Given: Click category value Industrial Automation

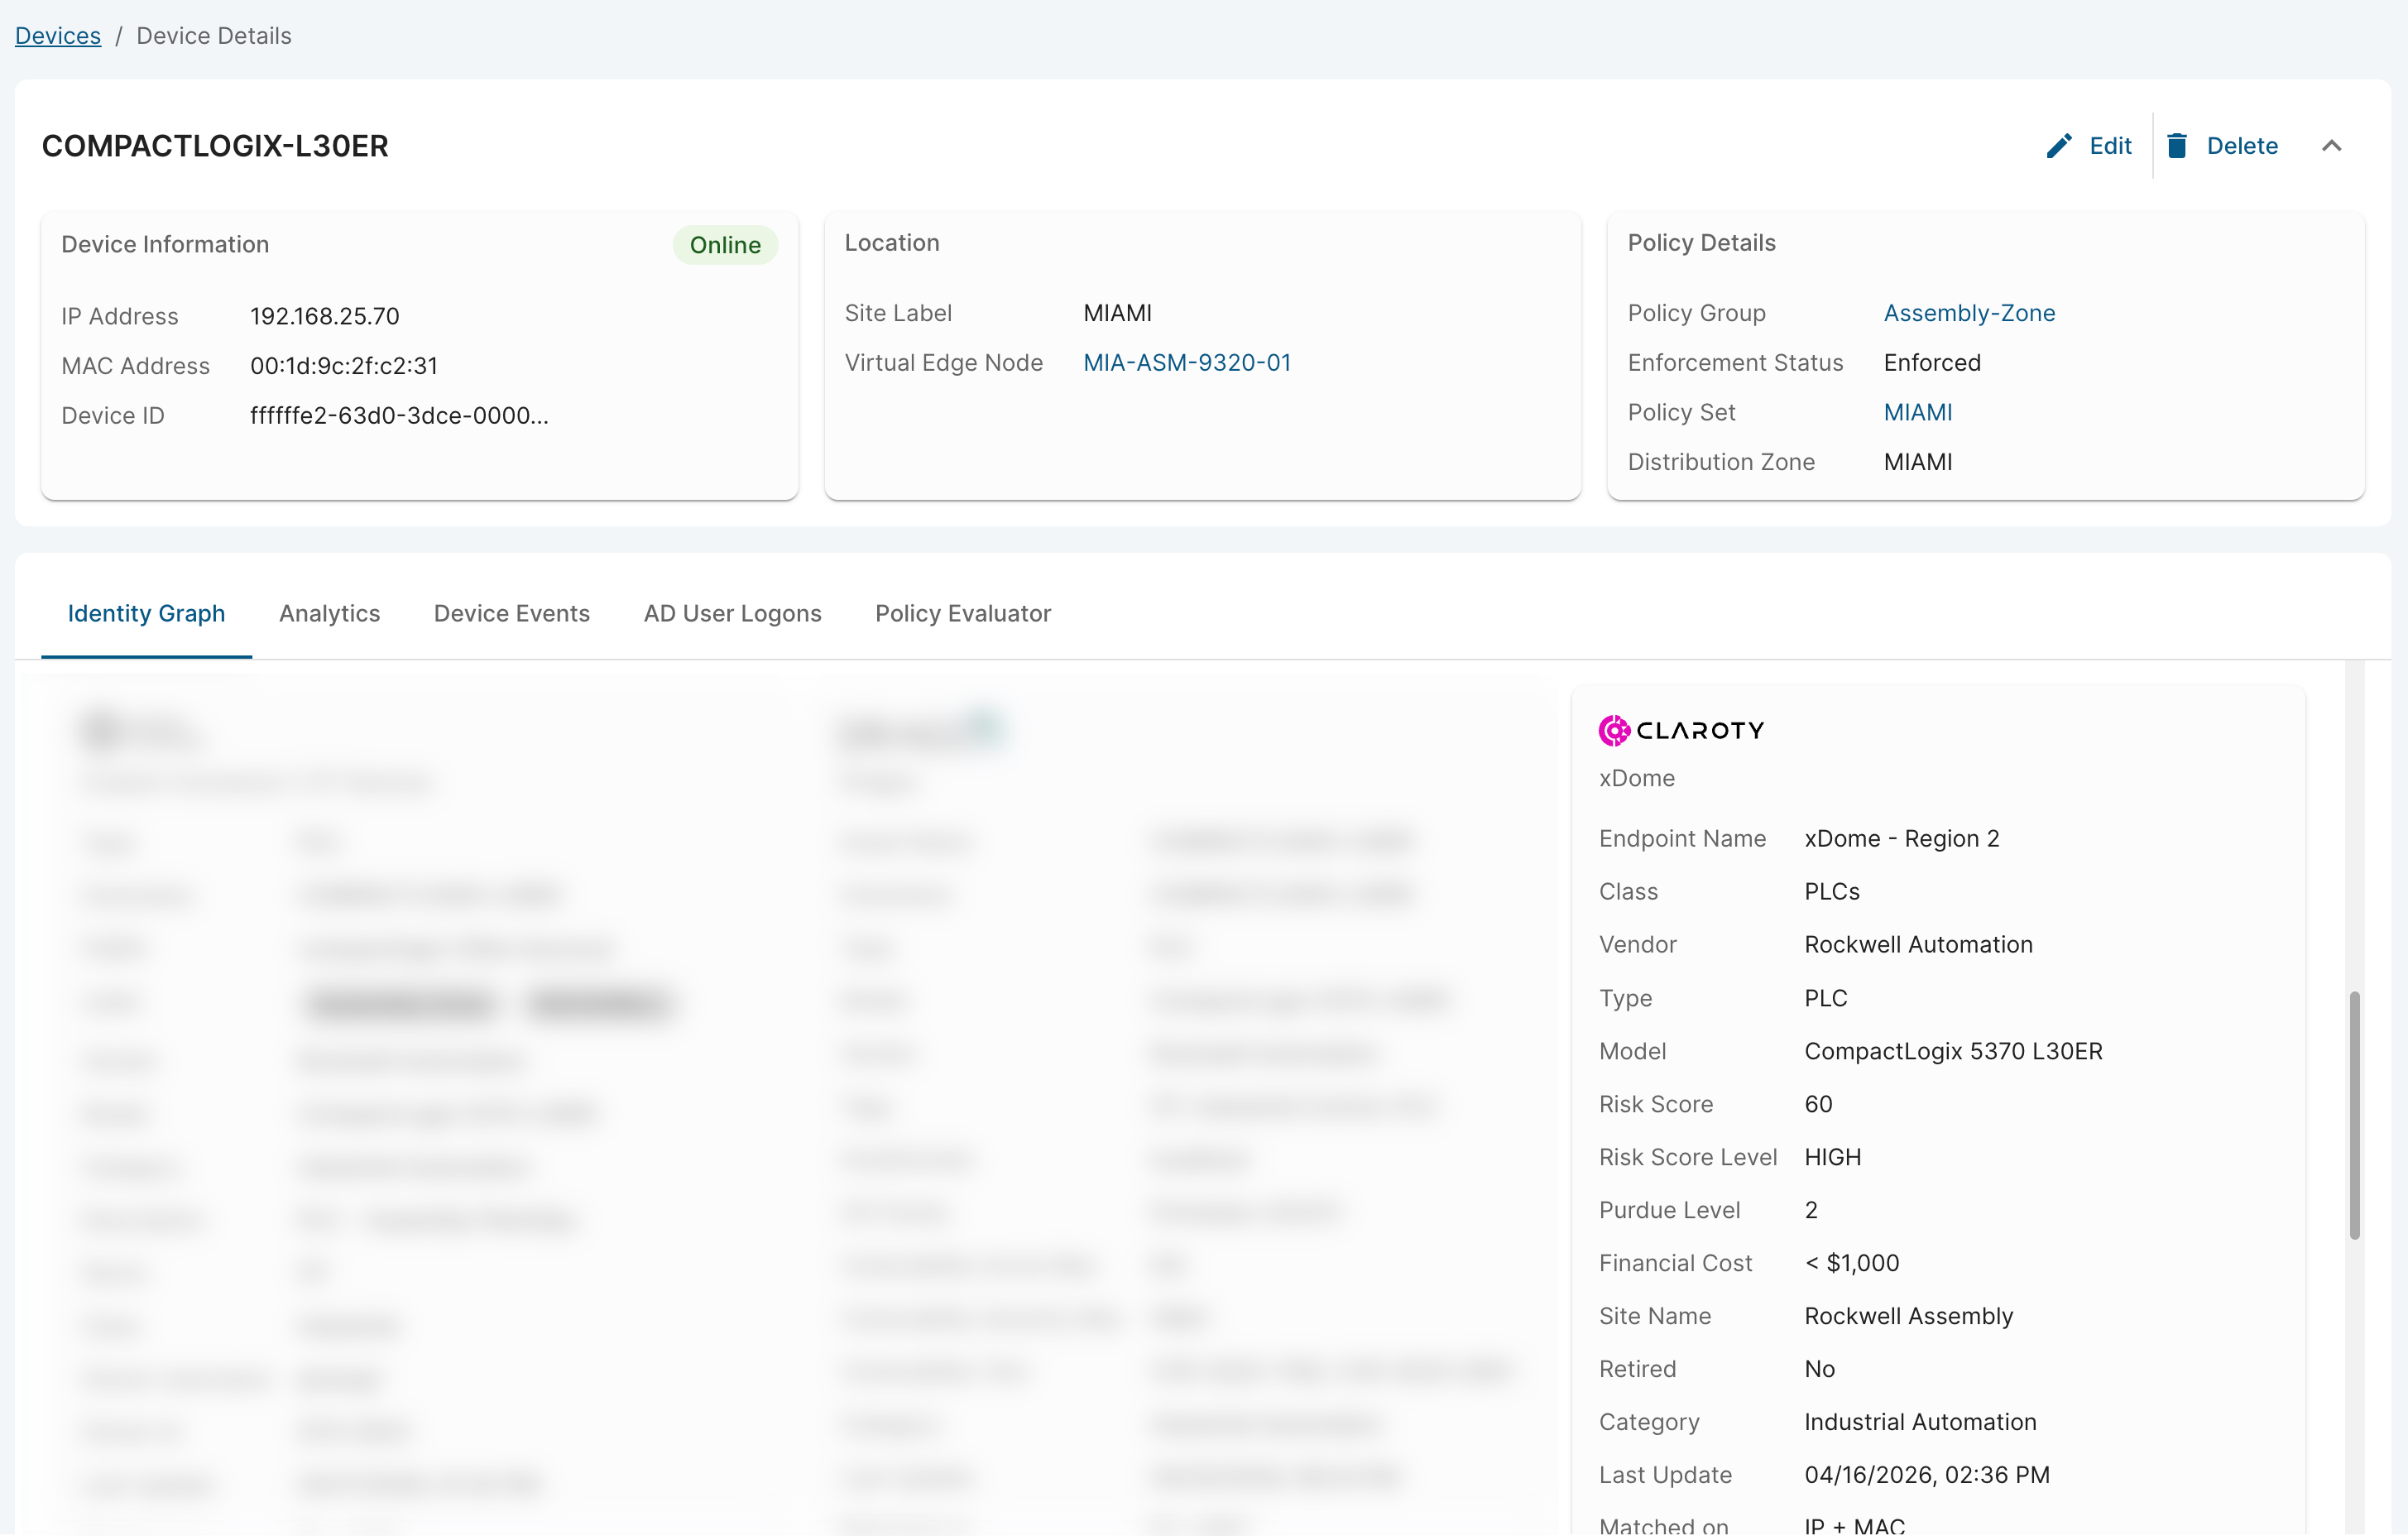Looking at the screenshot, I should 1920,1422.
